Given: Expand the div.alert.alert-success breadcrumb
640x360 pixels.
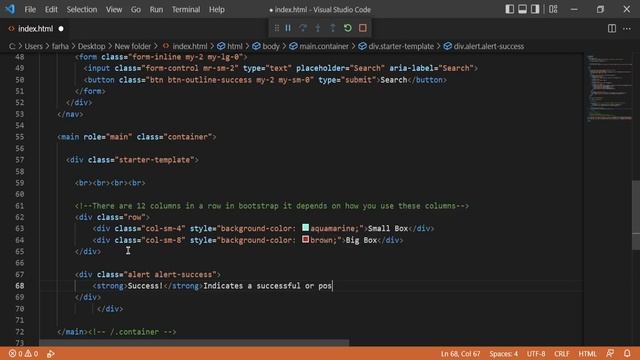Looking at the screenshot, I should click(x=489, y=46).
